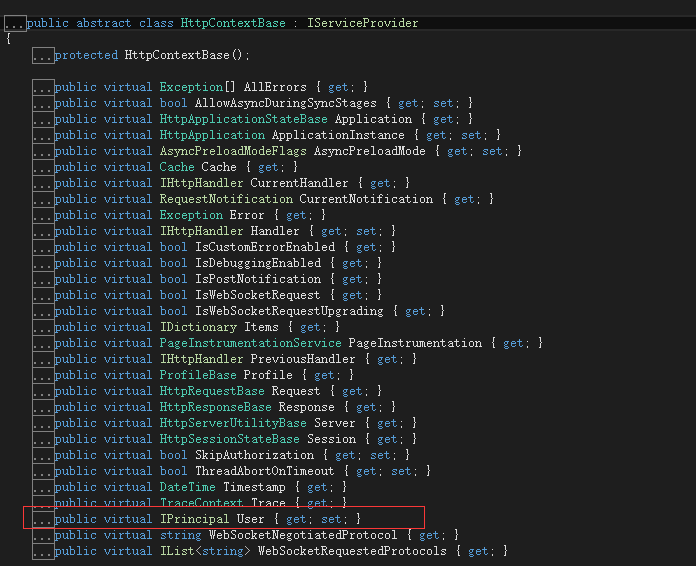This screenshot has height=566, width=696.
Task: Expand collapsed block beside Session property
Action: 43,439
